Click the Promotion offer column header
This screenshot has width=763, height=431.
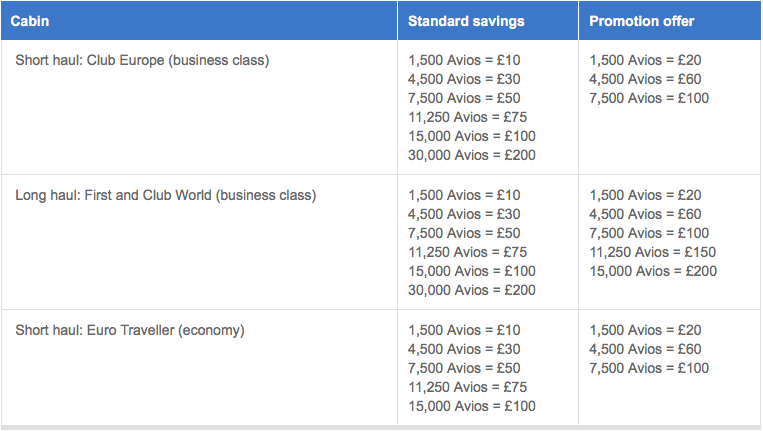tap(641, 21)
